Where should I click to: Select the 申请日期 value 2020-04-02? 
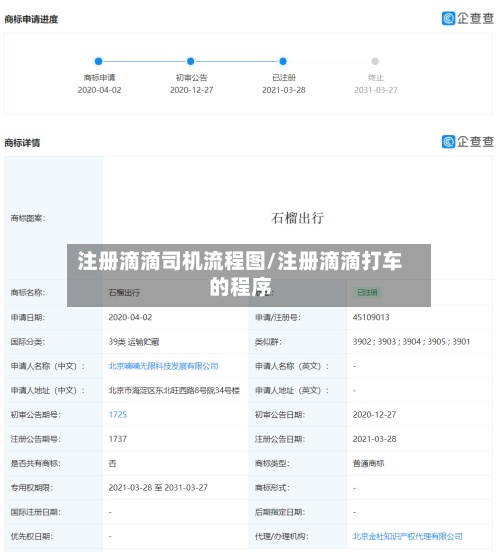point(130,318)
